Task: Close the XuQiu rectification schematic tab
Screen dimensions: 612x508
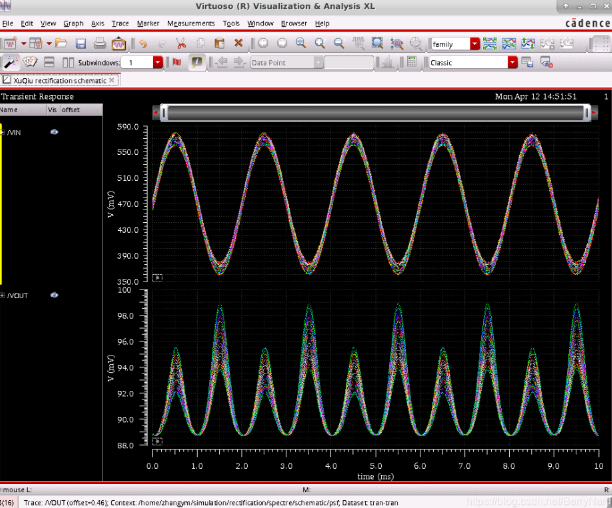Action: point(111,79)
